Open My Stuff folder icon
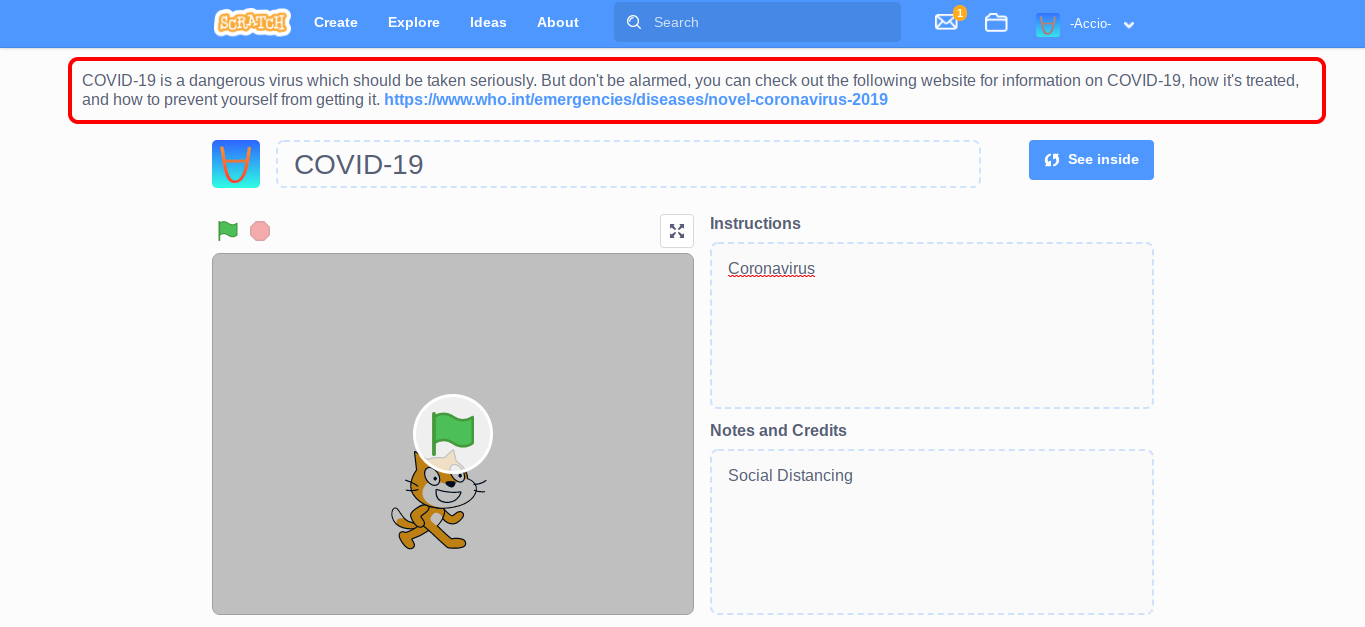The height and width of the screenshot is (627, 1365). pos(996,22)
